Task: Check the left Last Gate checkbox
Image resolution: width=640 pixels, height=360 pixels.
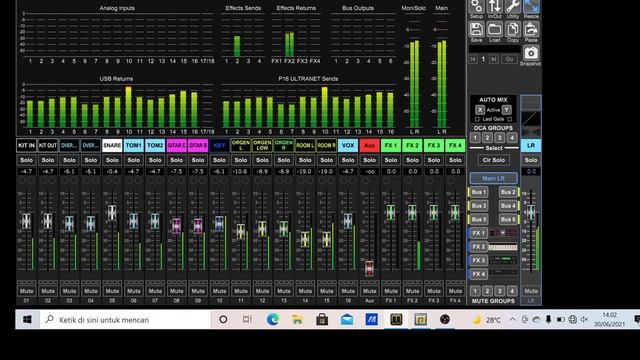Action: pos(477,119)
